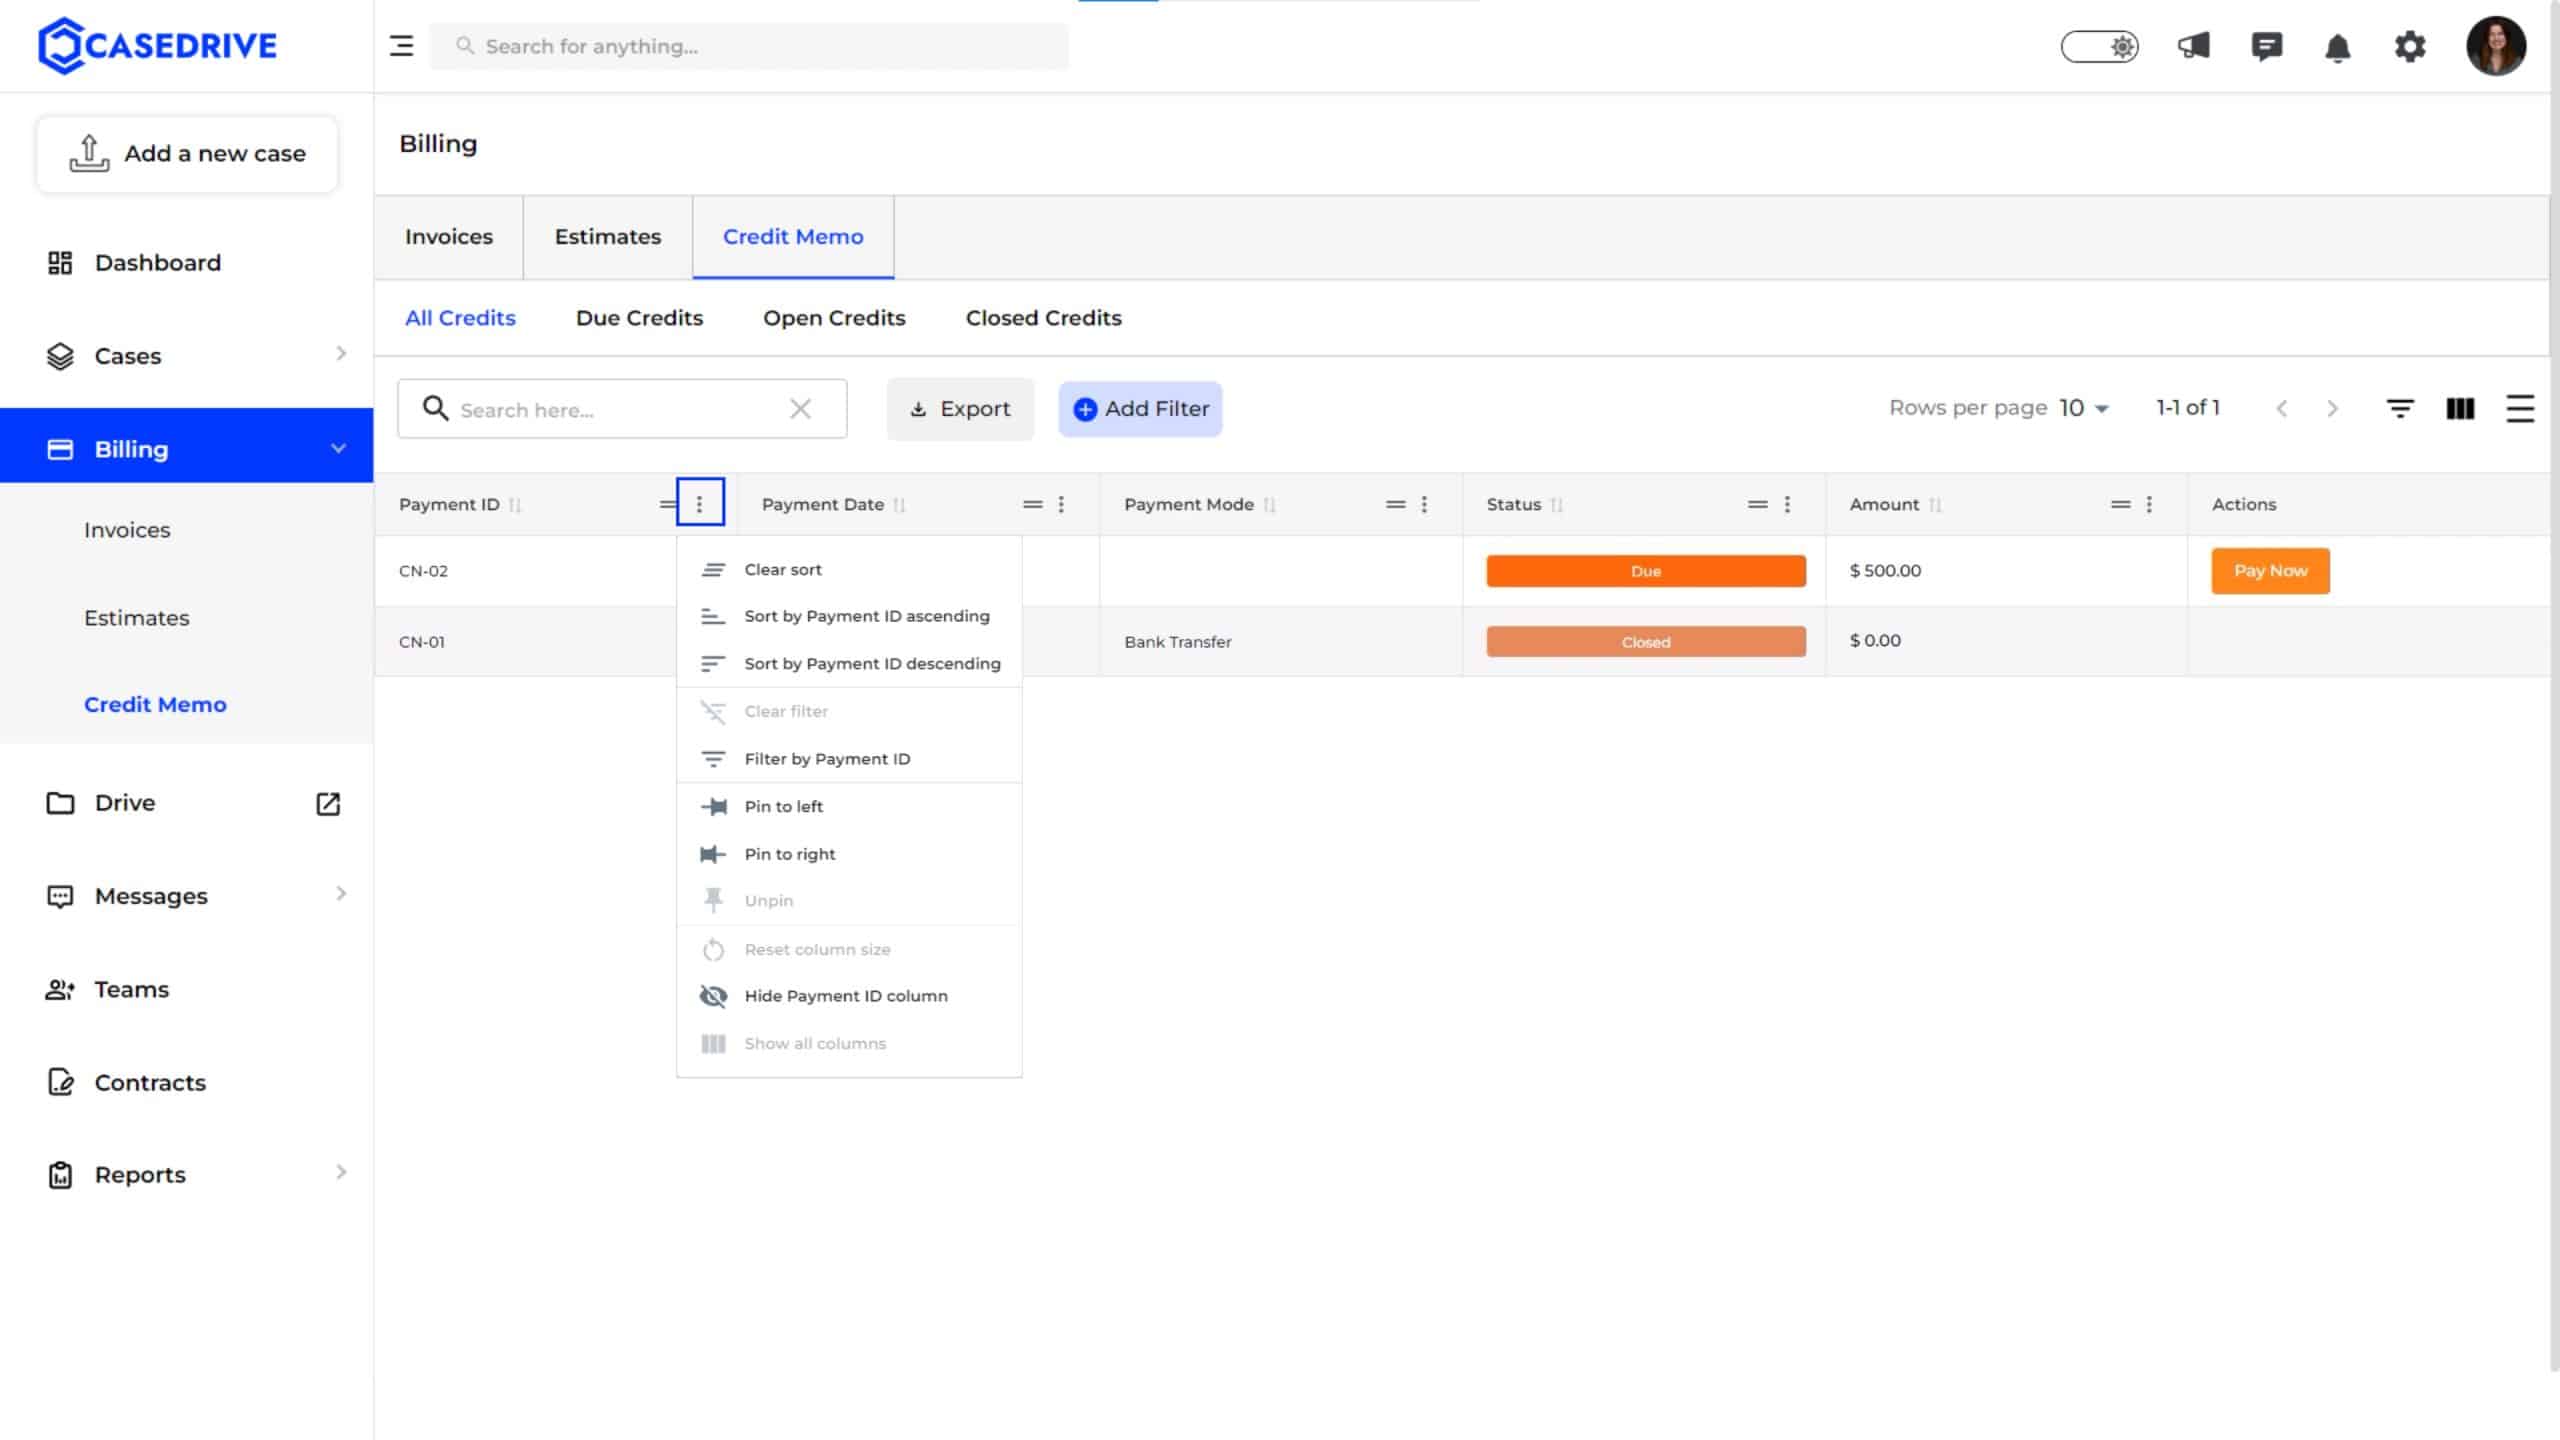Open sidebar Estimates link
The width and height of the screenshot is (2560, 1440).
coord(137,618)
